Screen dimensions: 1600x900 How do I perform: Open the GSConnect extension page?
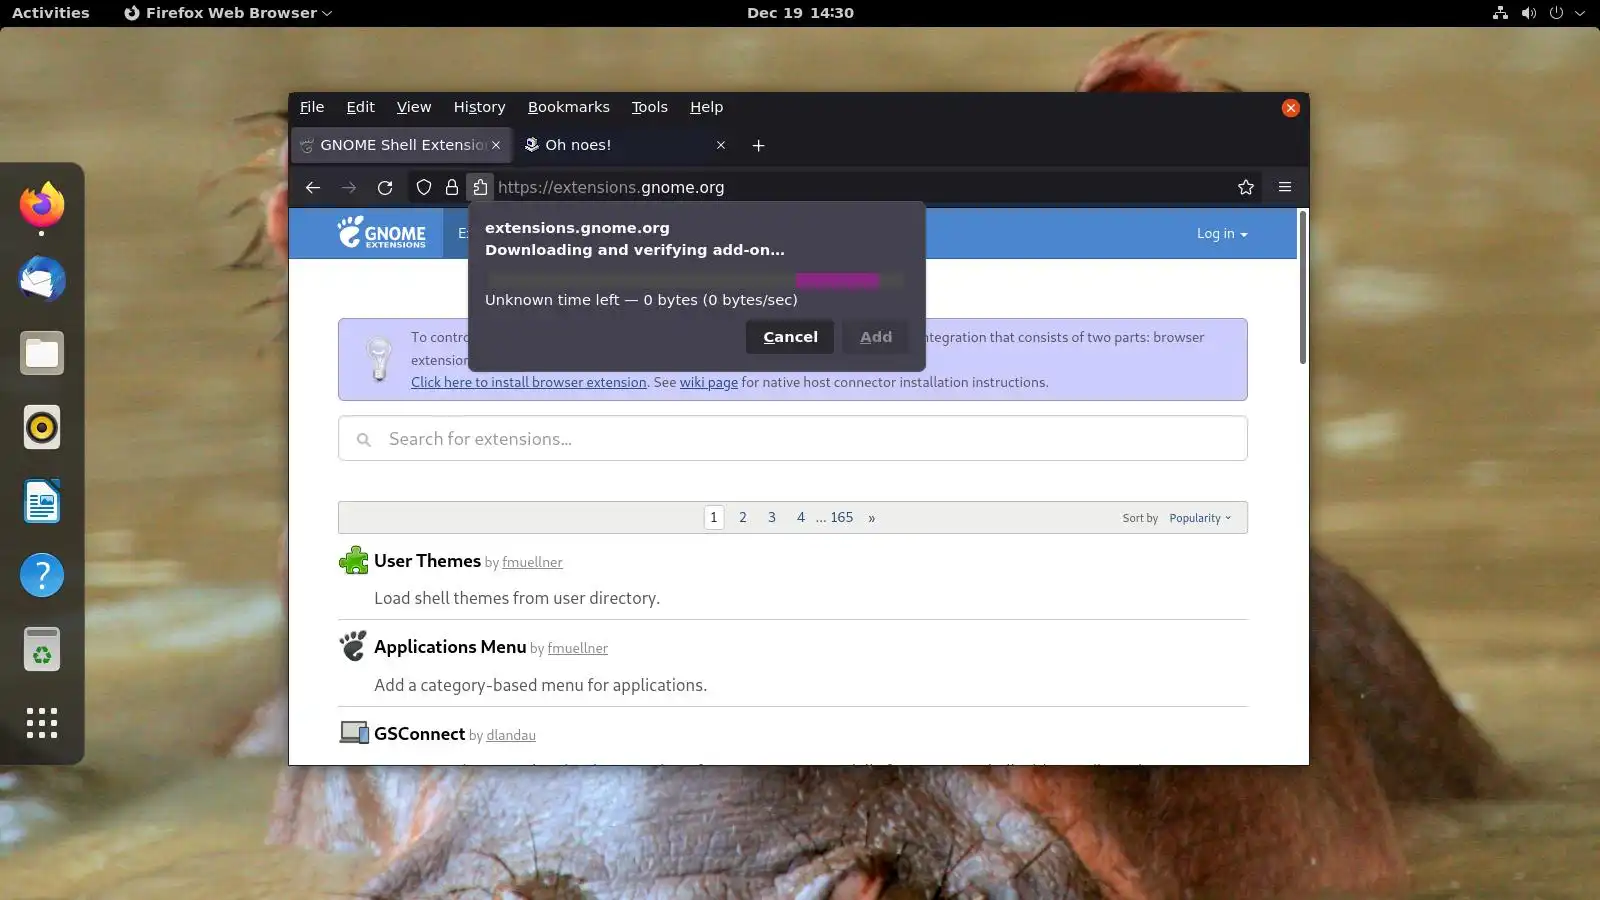tap(419, 734)
